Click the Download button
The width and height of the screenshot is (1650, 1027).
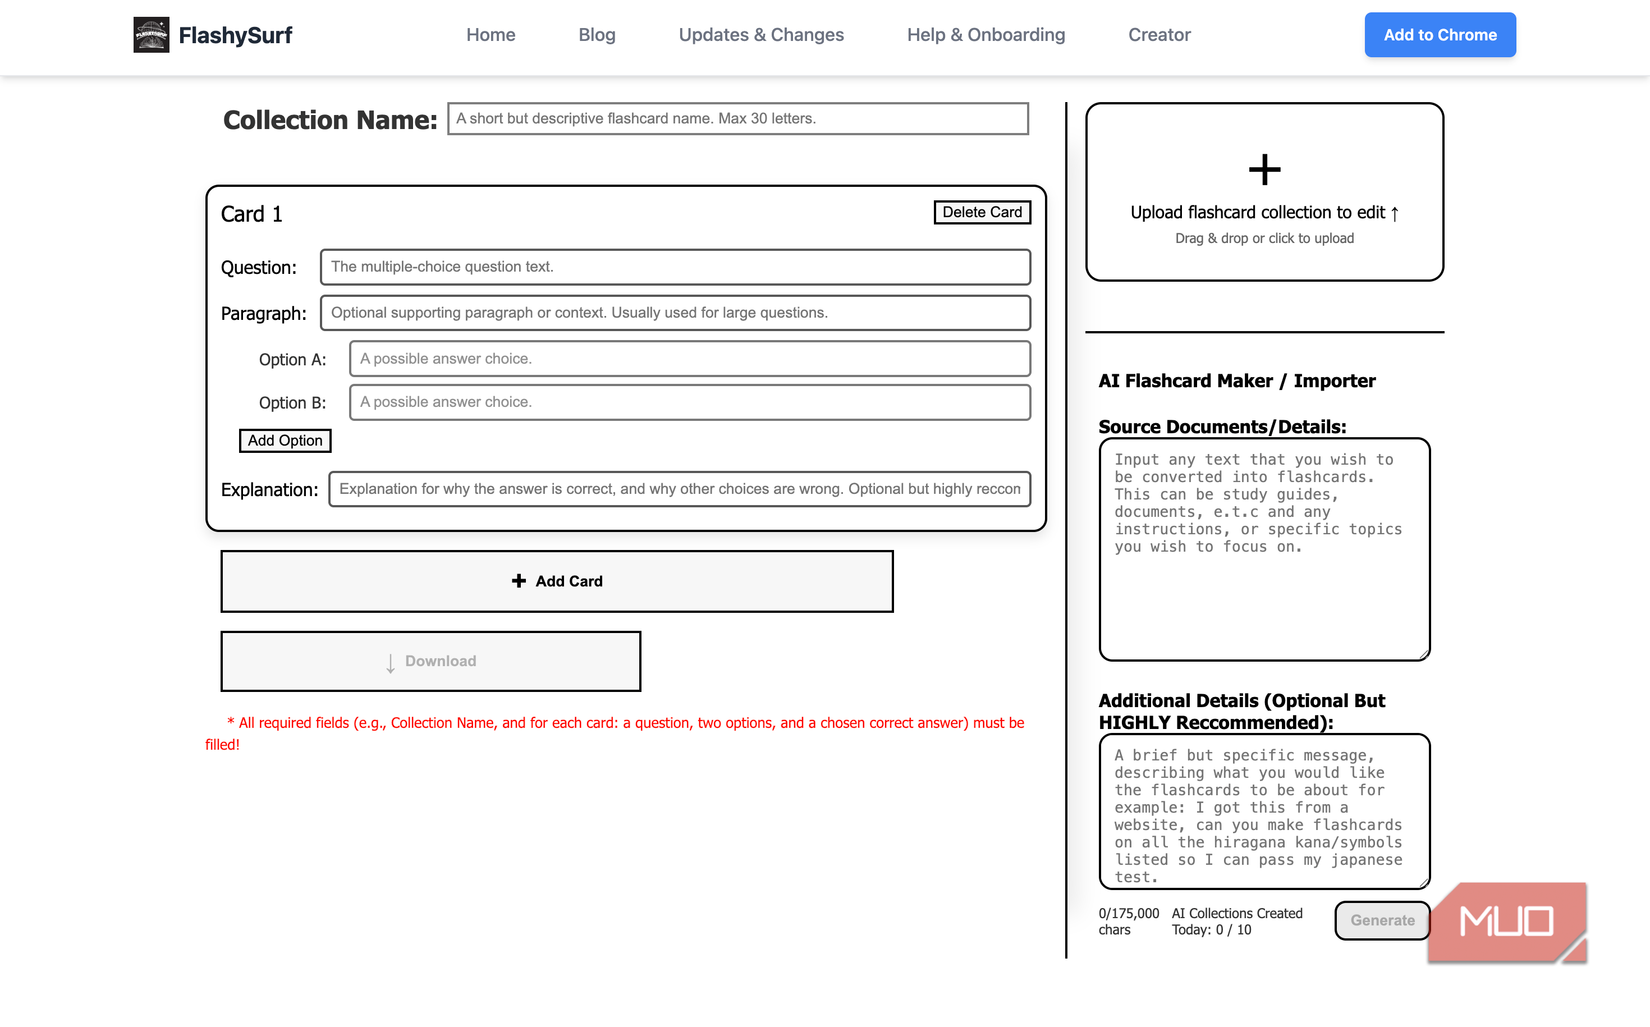(x=430, y=661)
